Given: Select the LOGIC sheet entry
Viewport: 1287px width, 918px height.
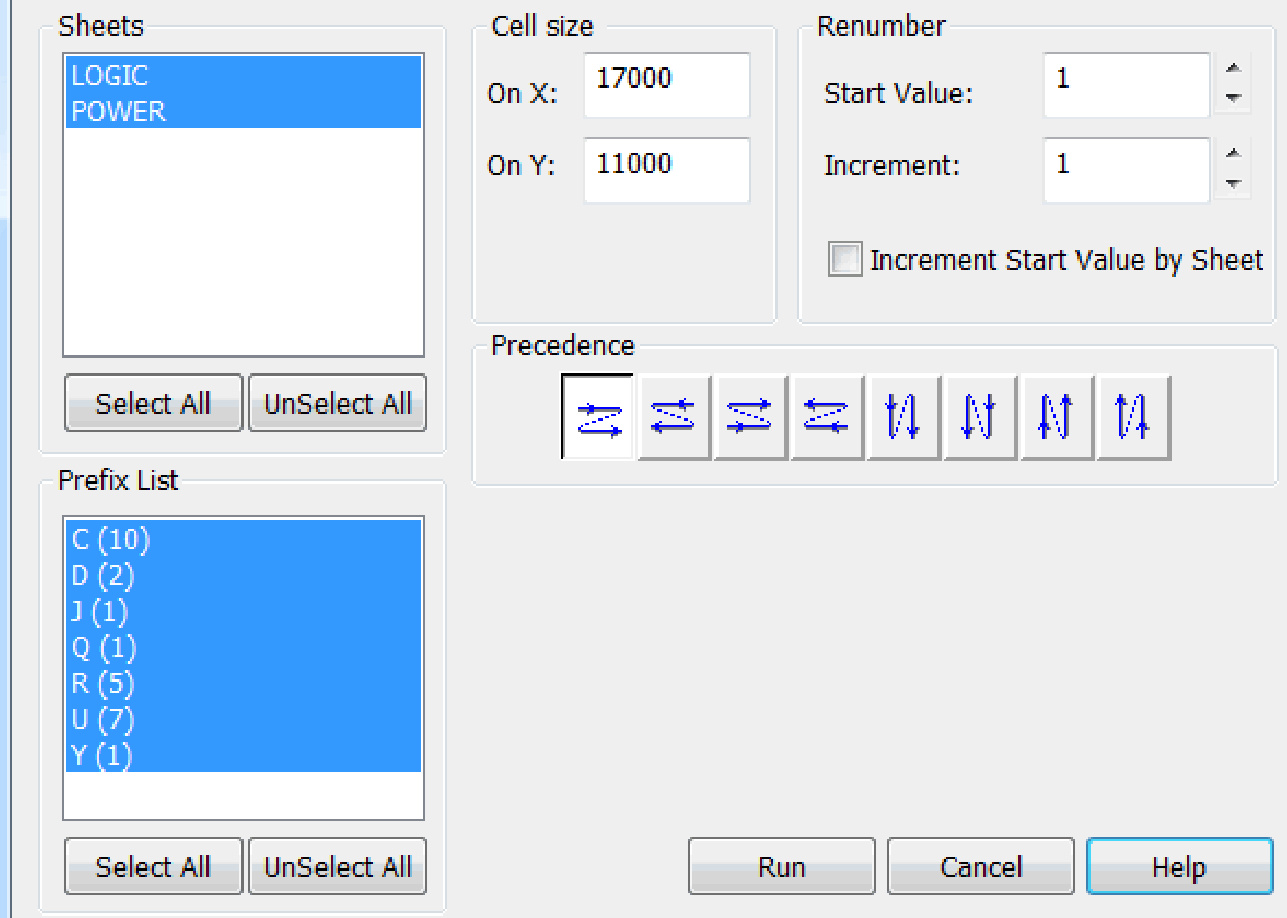Looking at the screenshot, I should click(110, 75).
